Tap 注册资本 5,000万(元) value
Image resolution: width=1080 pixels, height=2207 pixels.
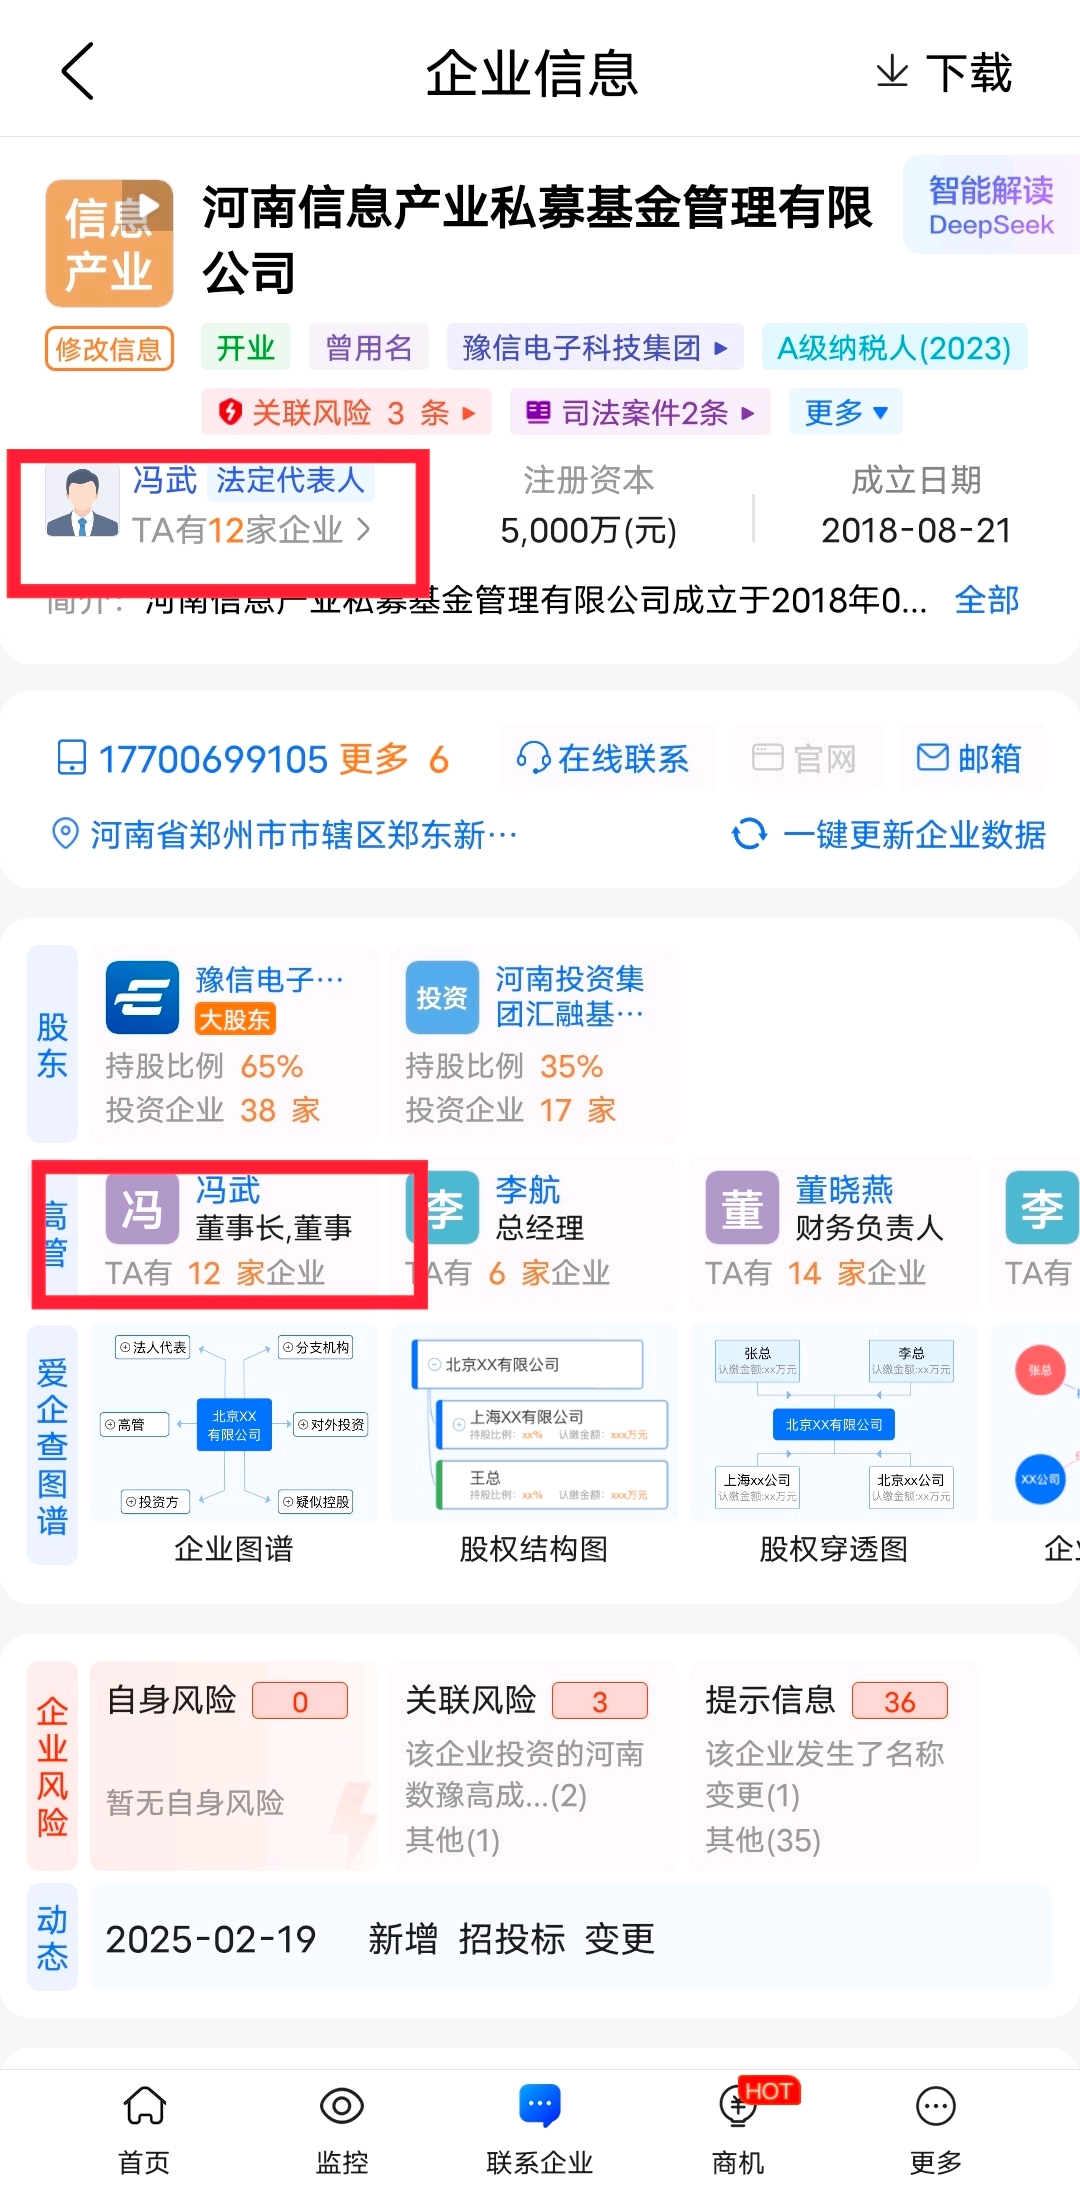pyautogui.click(x=588, y=530)
